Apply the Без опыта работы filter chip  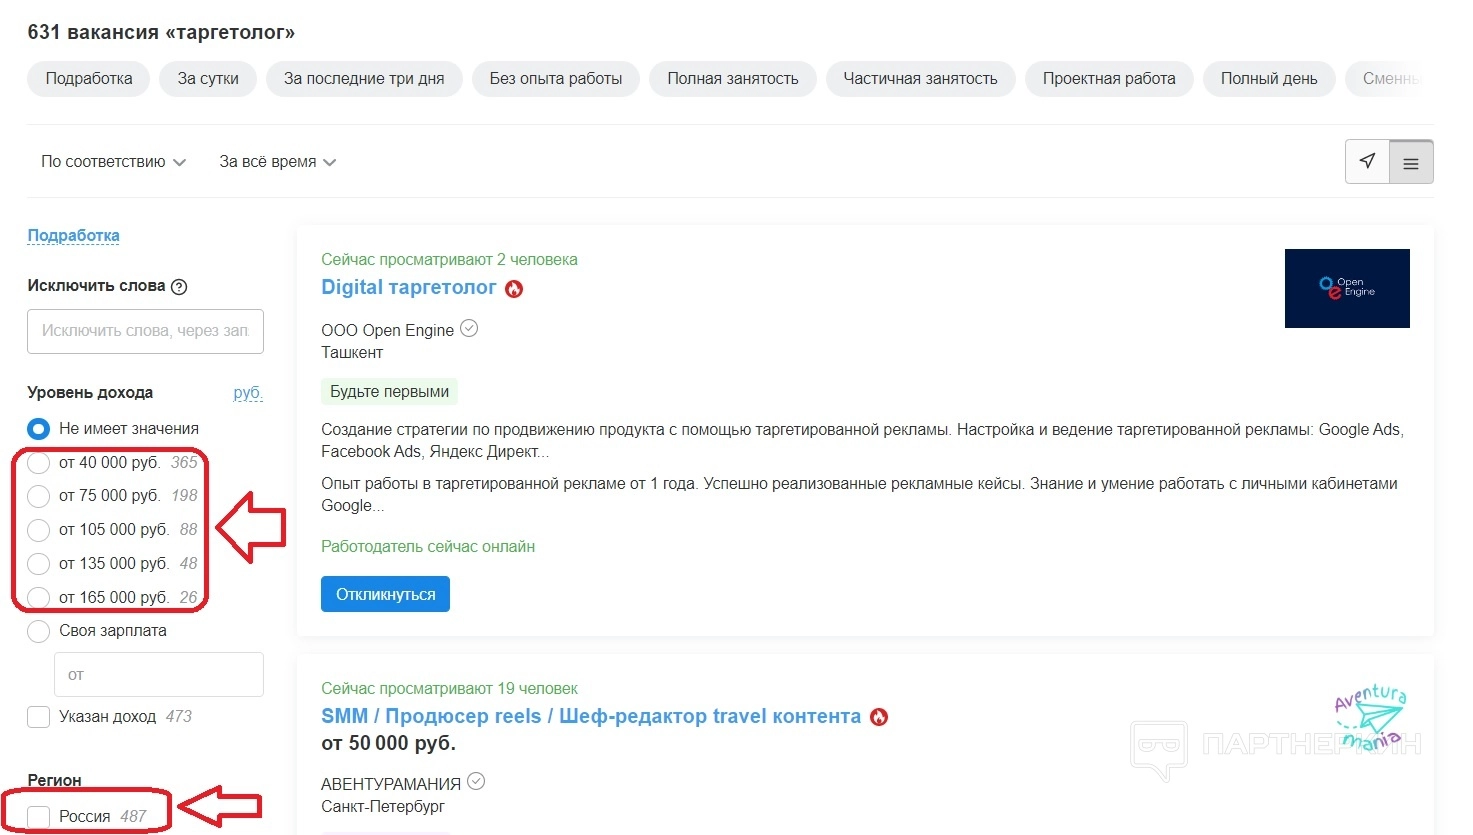555,79
